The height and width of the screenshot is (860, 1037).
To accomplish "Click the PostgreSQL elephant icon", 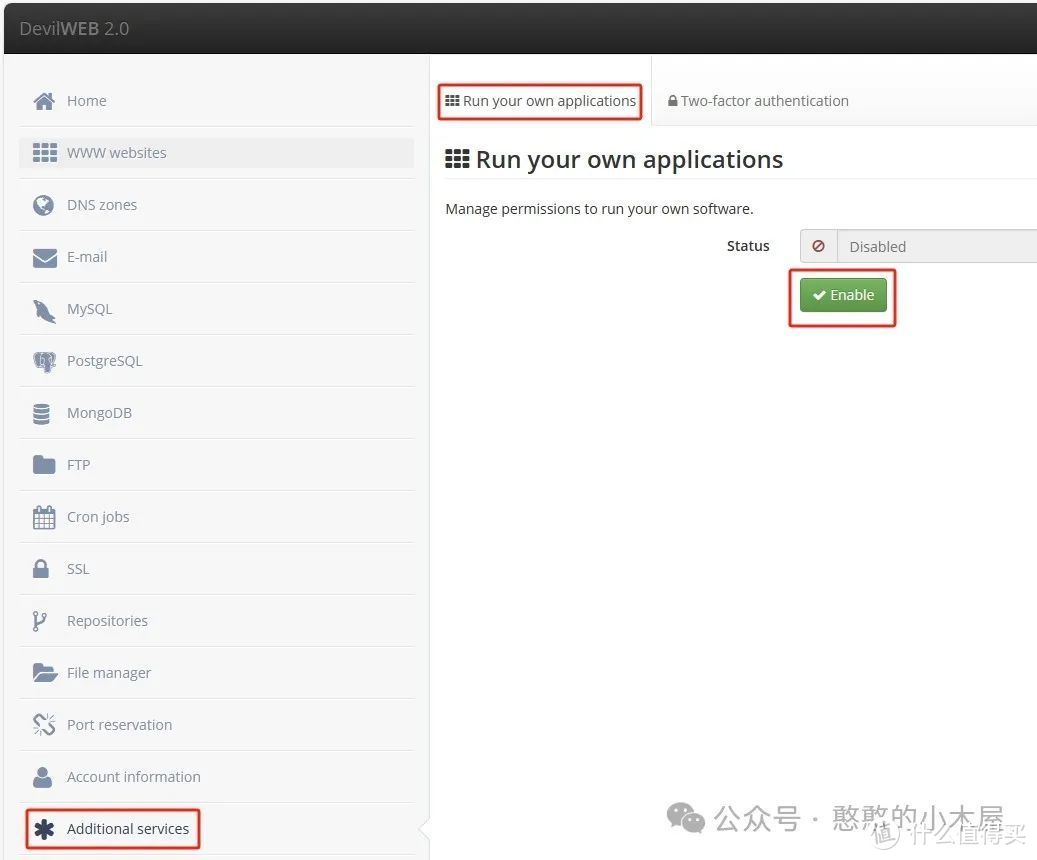I will click(x=44, y=362).
